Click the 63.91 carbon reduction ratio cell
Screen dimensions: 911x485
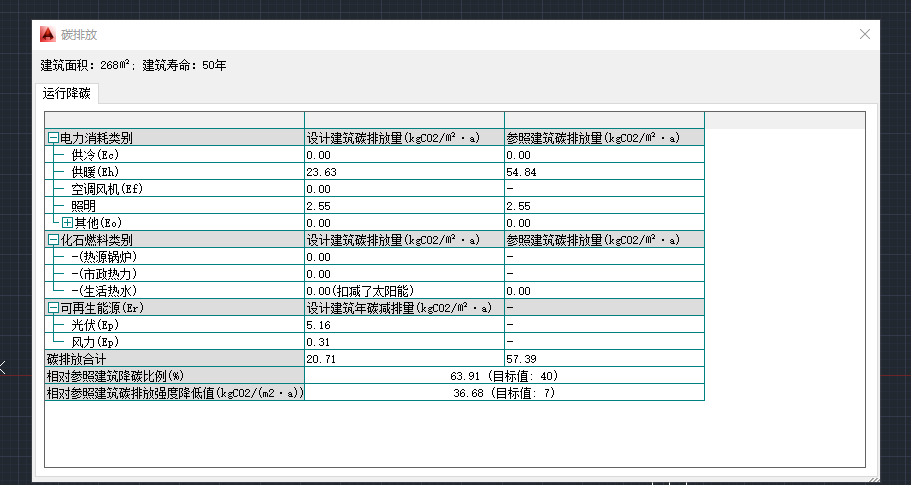click(x=504, y=376)
